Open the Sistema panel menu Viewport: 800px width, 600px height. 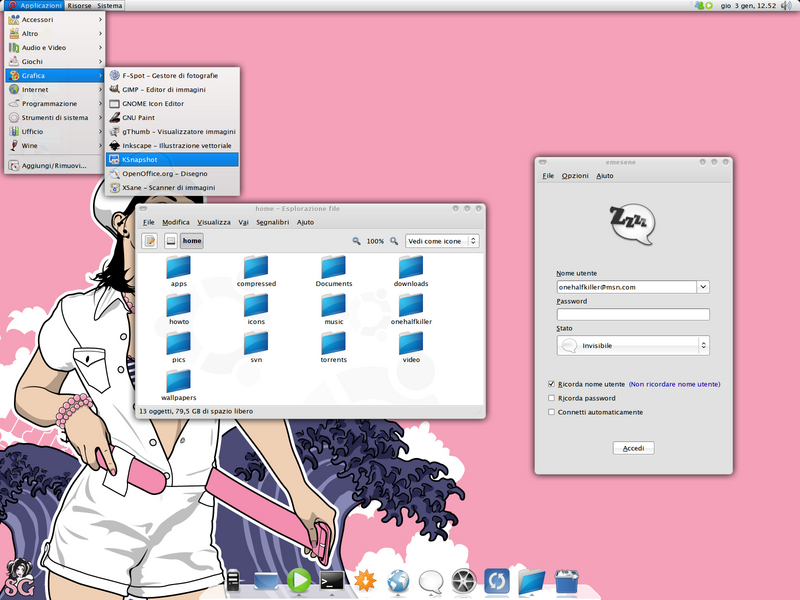[x=110, y=6]
